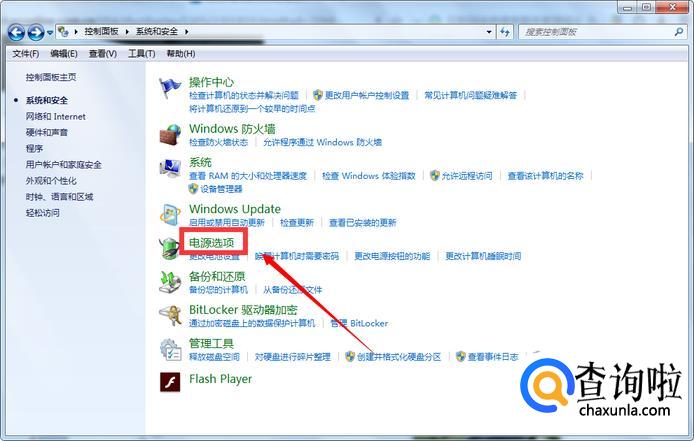Open the 备份和还原 heading
The height and width of the screenshot is (441, 694).
tap(217, 276)
